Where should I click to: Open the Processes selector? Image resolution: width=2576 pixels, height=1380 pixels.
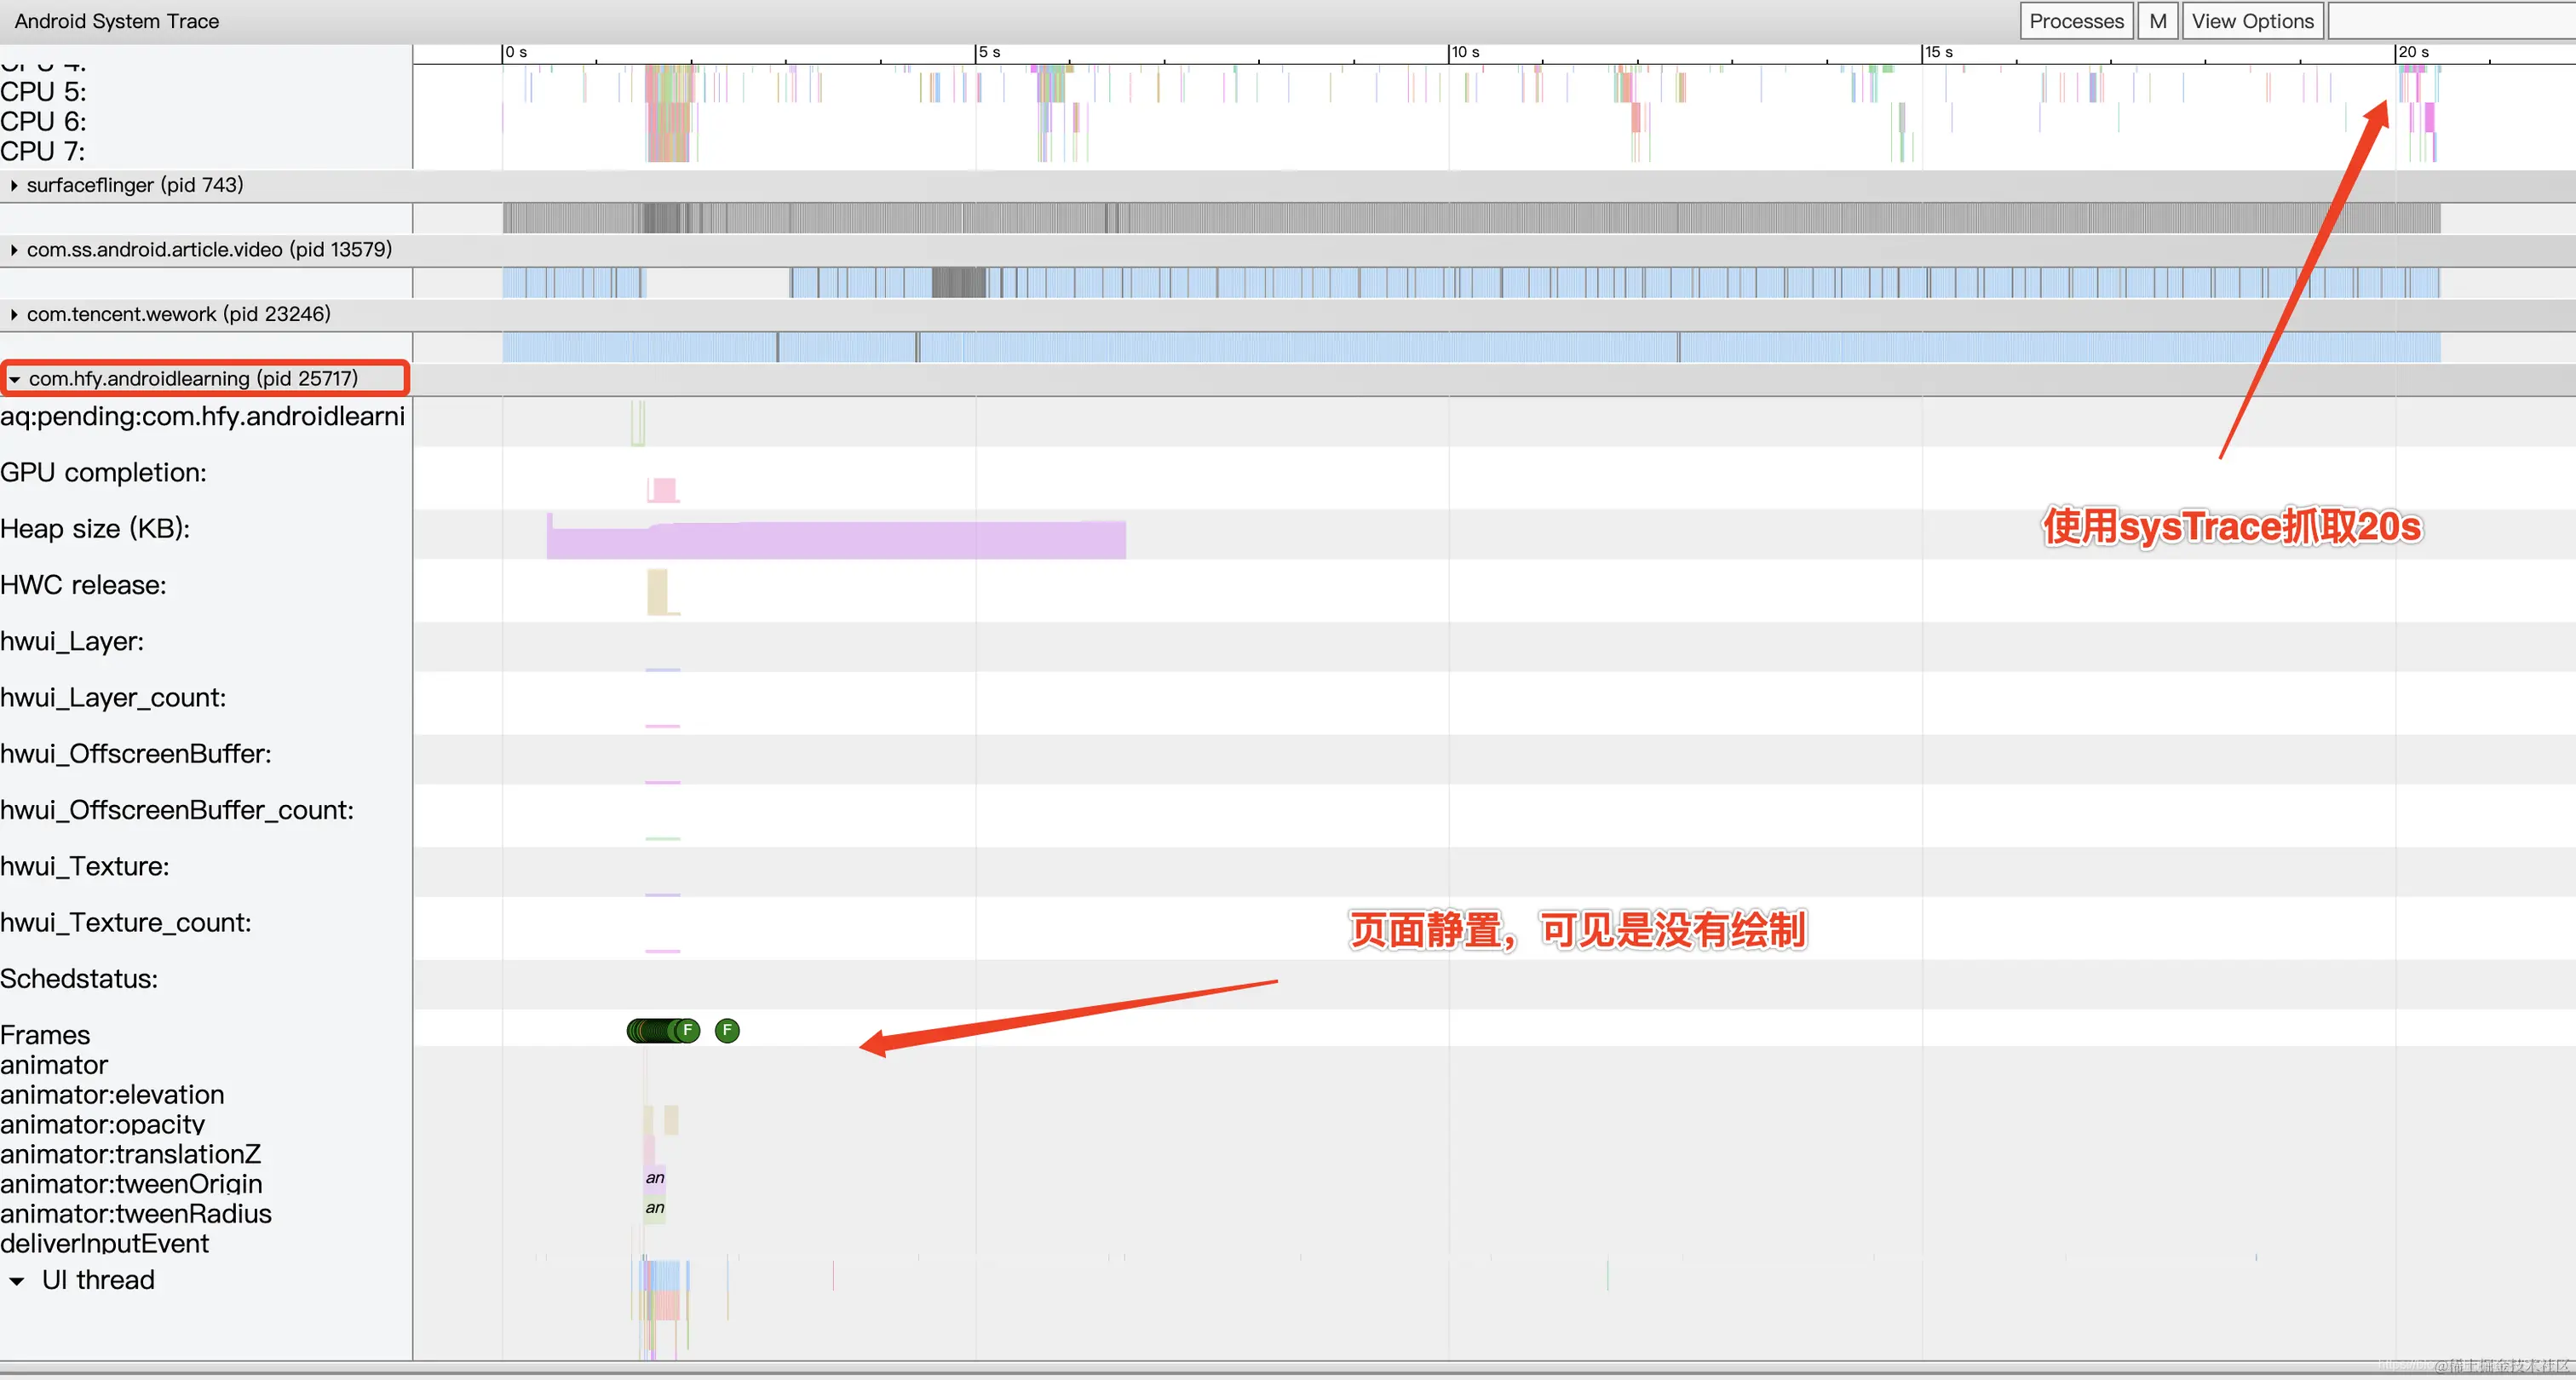2075,20
